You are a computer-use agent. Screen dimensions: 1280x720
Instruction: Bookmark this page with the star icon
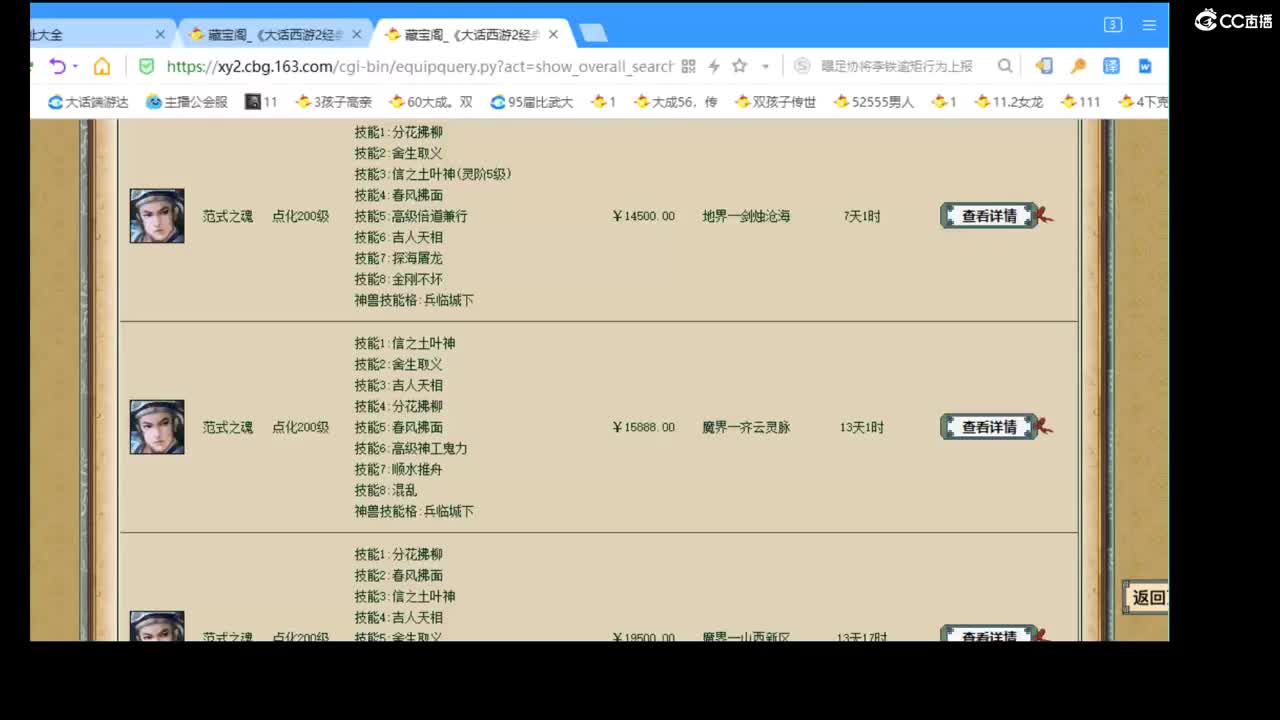(739, 66)
